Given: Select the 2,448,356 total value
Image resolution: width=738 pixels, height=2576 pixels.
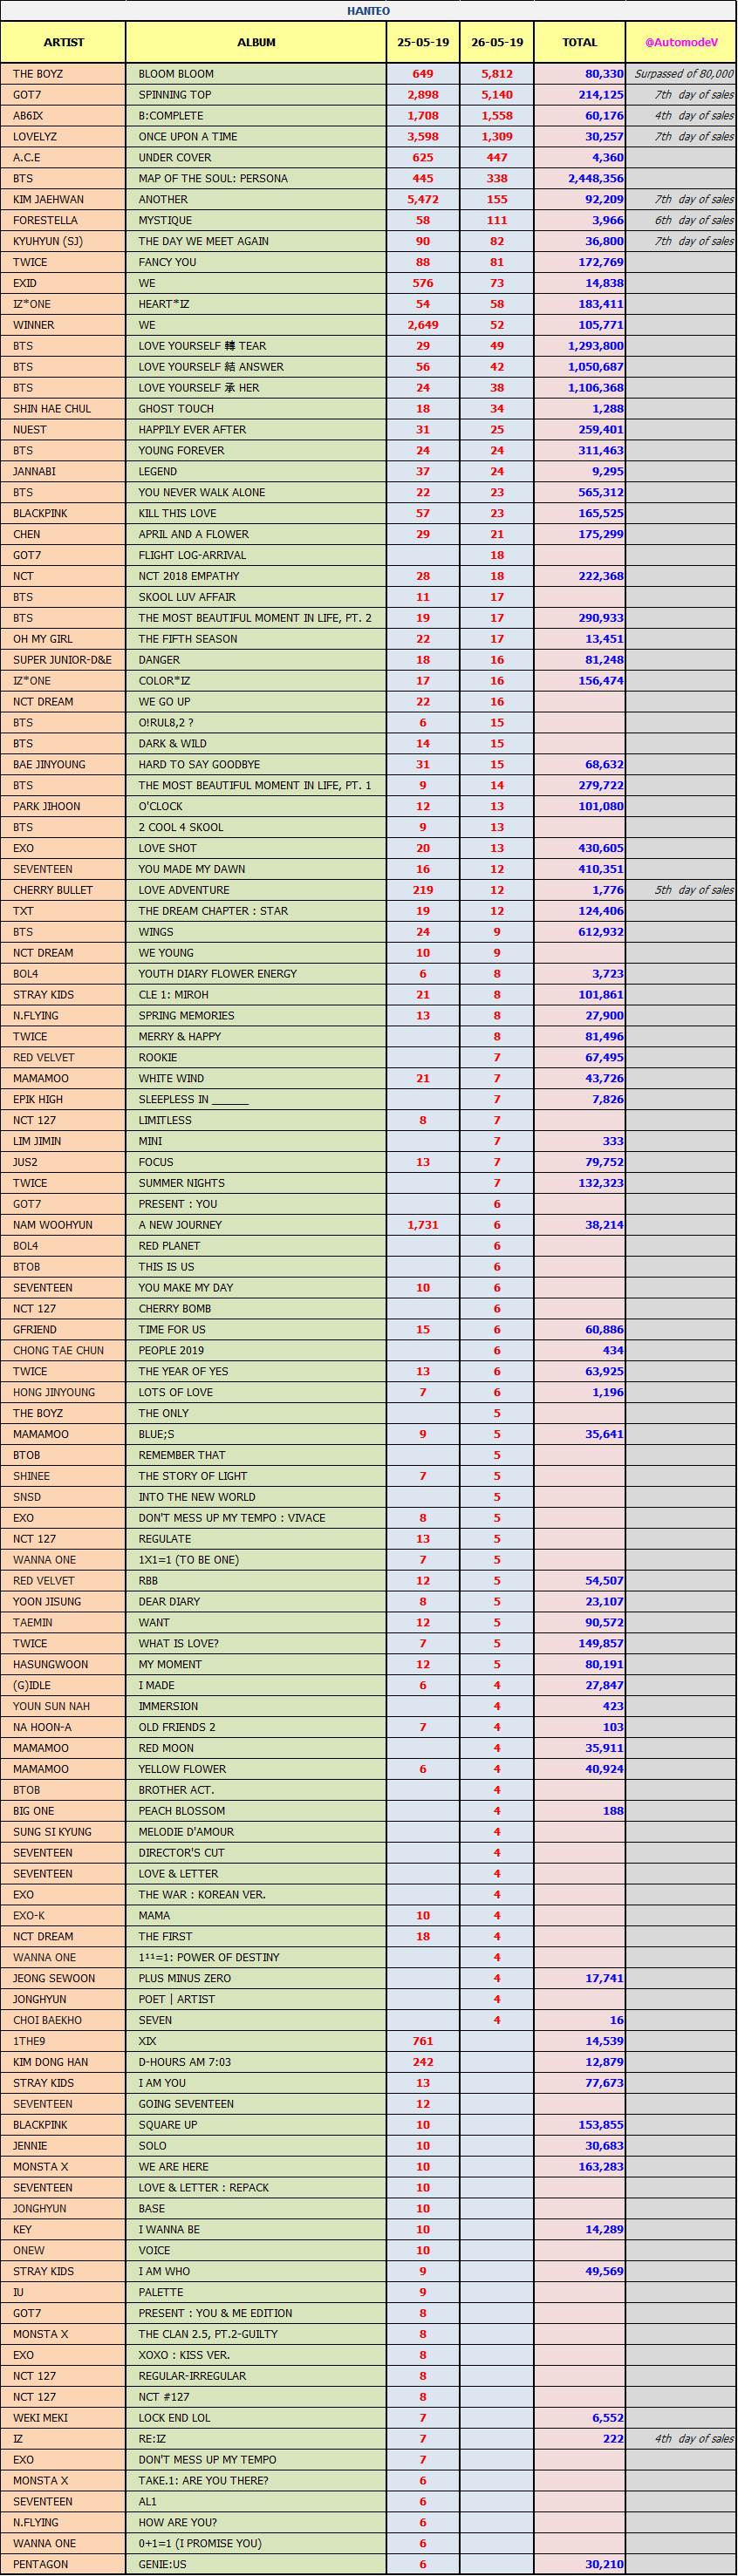Looking at the screenshot, I should click(x=595, y=179).
